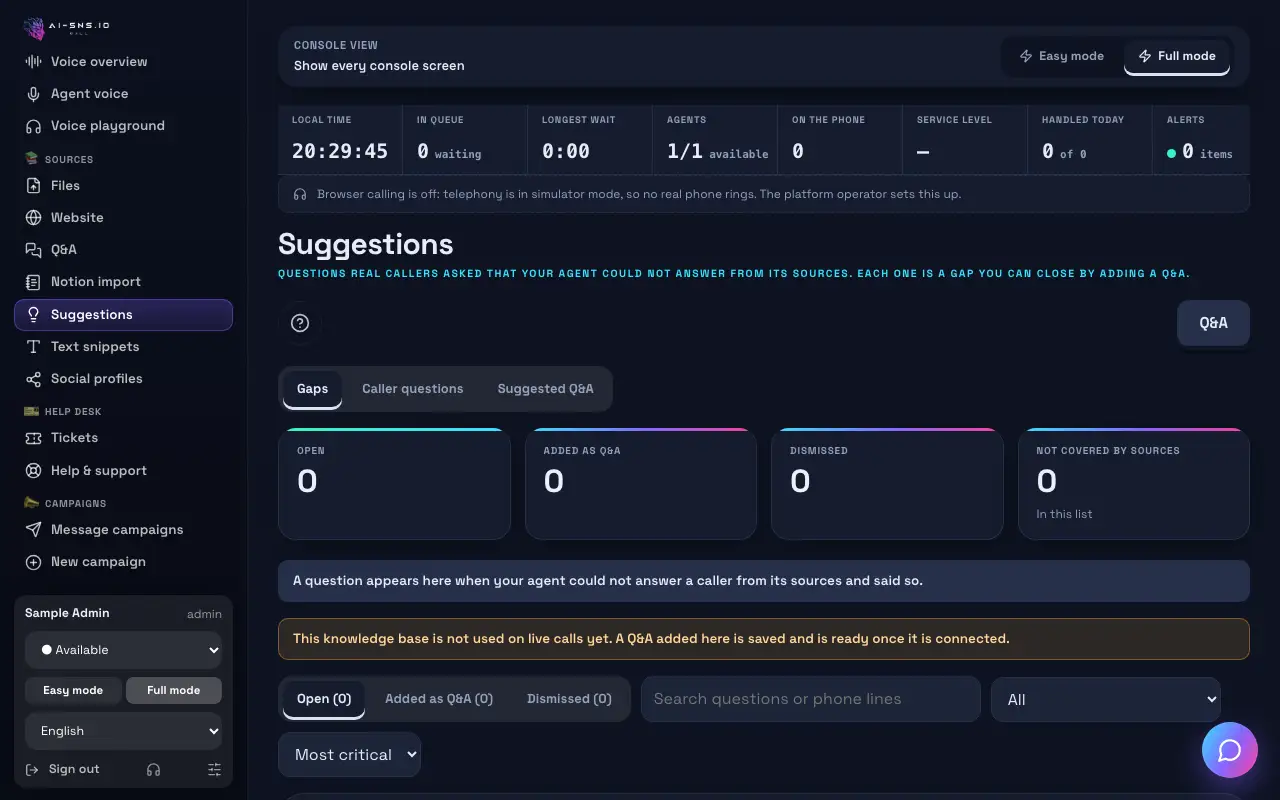Click the Website globe icon
This screenshot has width=1280, height=800.
pyautogui.click(x=33, y=218)
